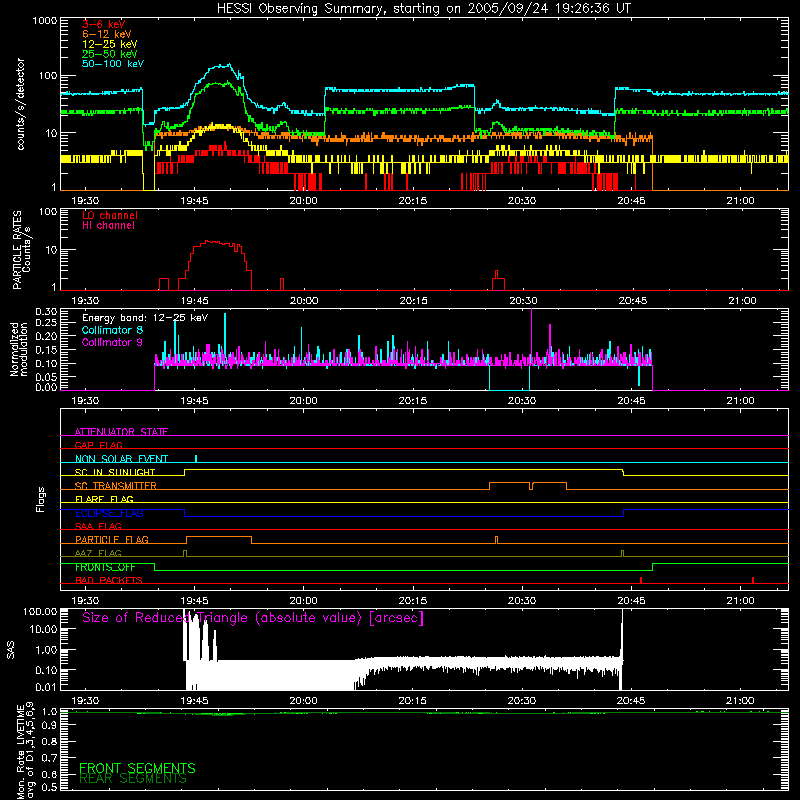Screen dimensions: 800x800
Task: Click the Flags panel axis label
Action: (x=40, y=499)
